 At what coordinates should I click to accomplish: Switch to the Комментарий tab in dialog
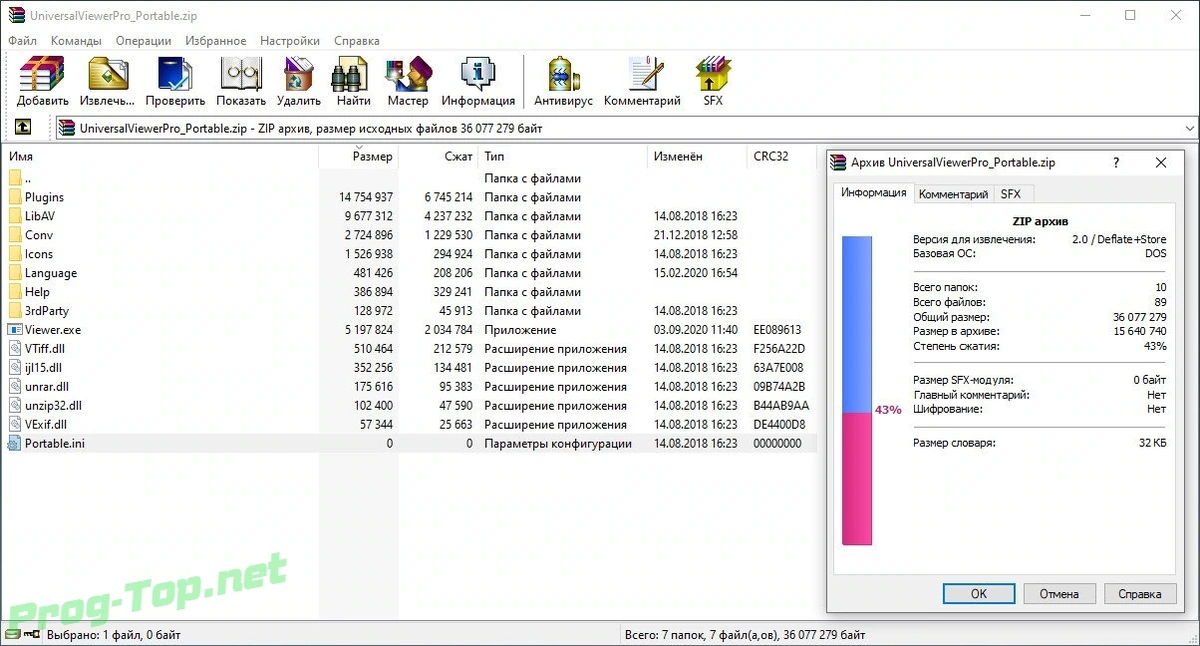(953, 194)
